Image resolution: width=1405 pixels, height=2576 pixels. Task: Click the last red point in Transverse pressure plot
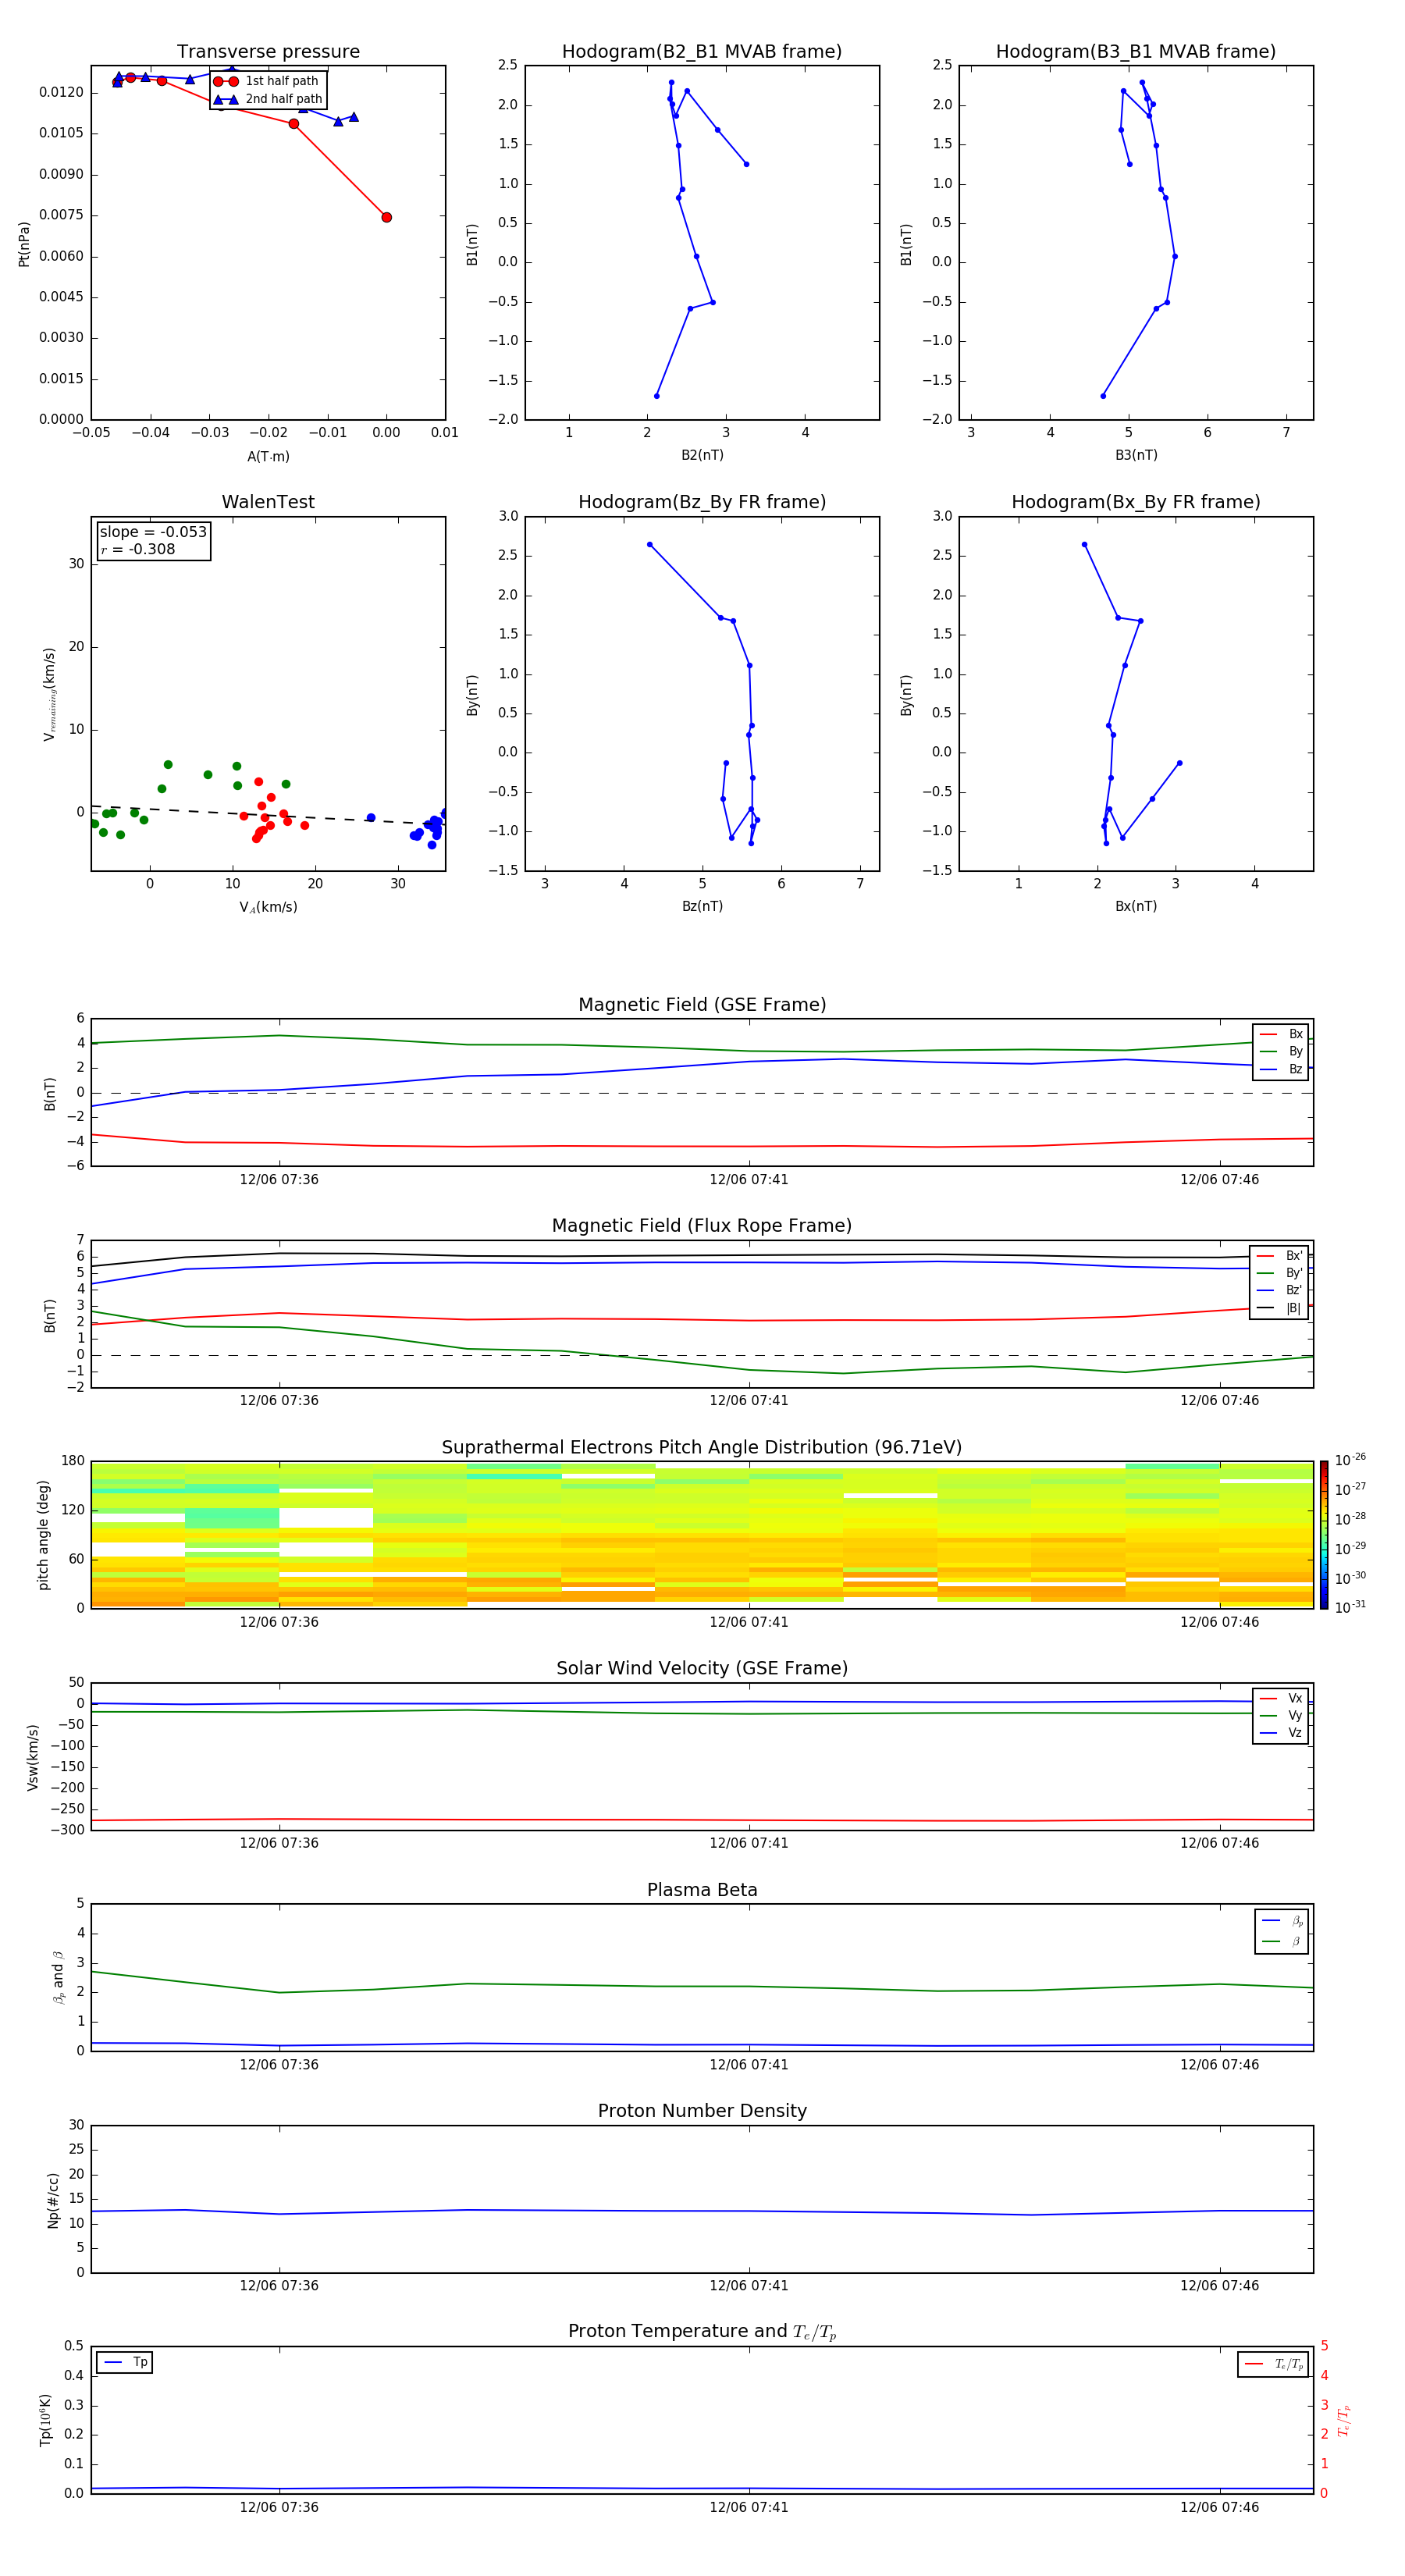[386, 217]
